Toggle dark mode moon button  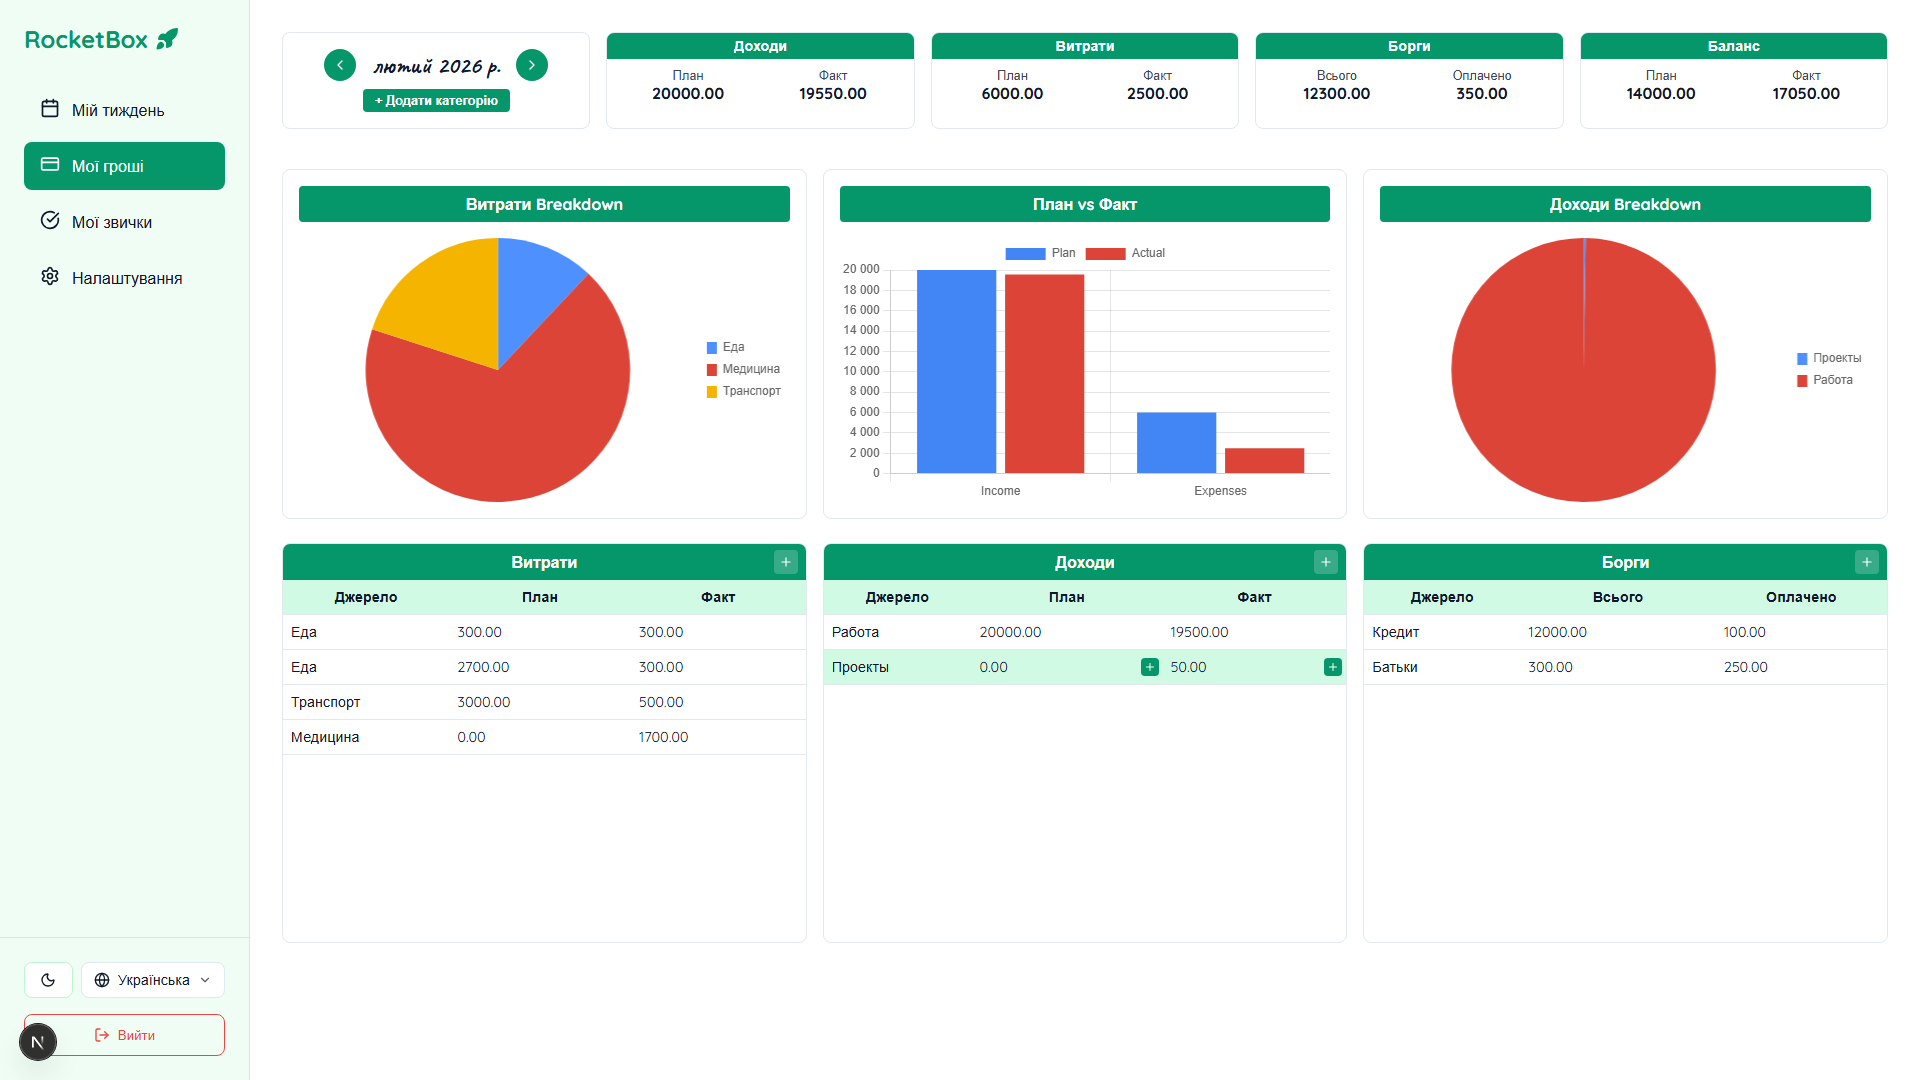pos(48,980)
